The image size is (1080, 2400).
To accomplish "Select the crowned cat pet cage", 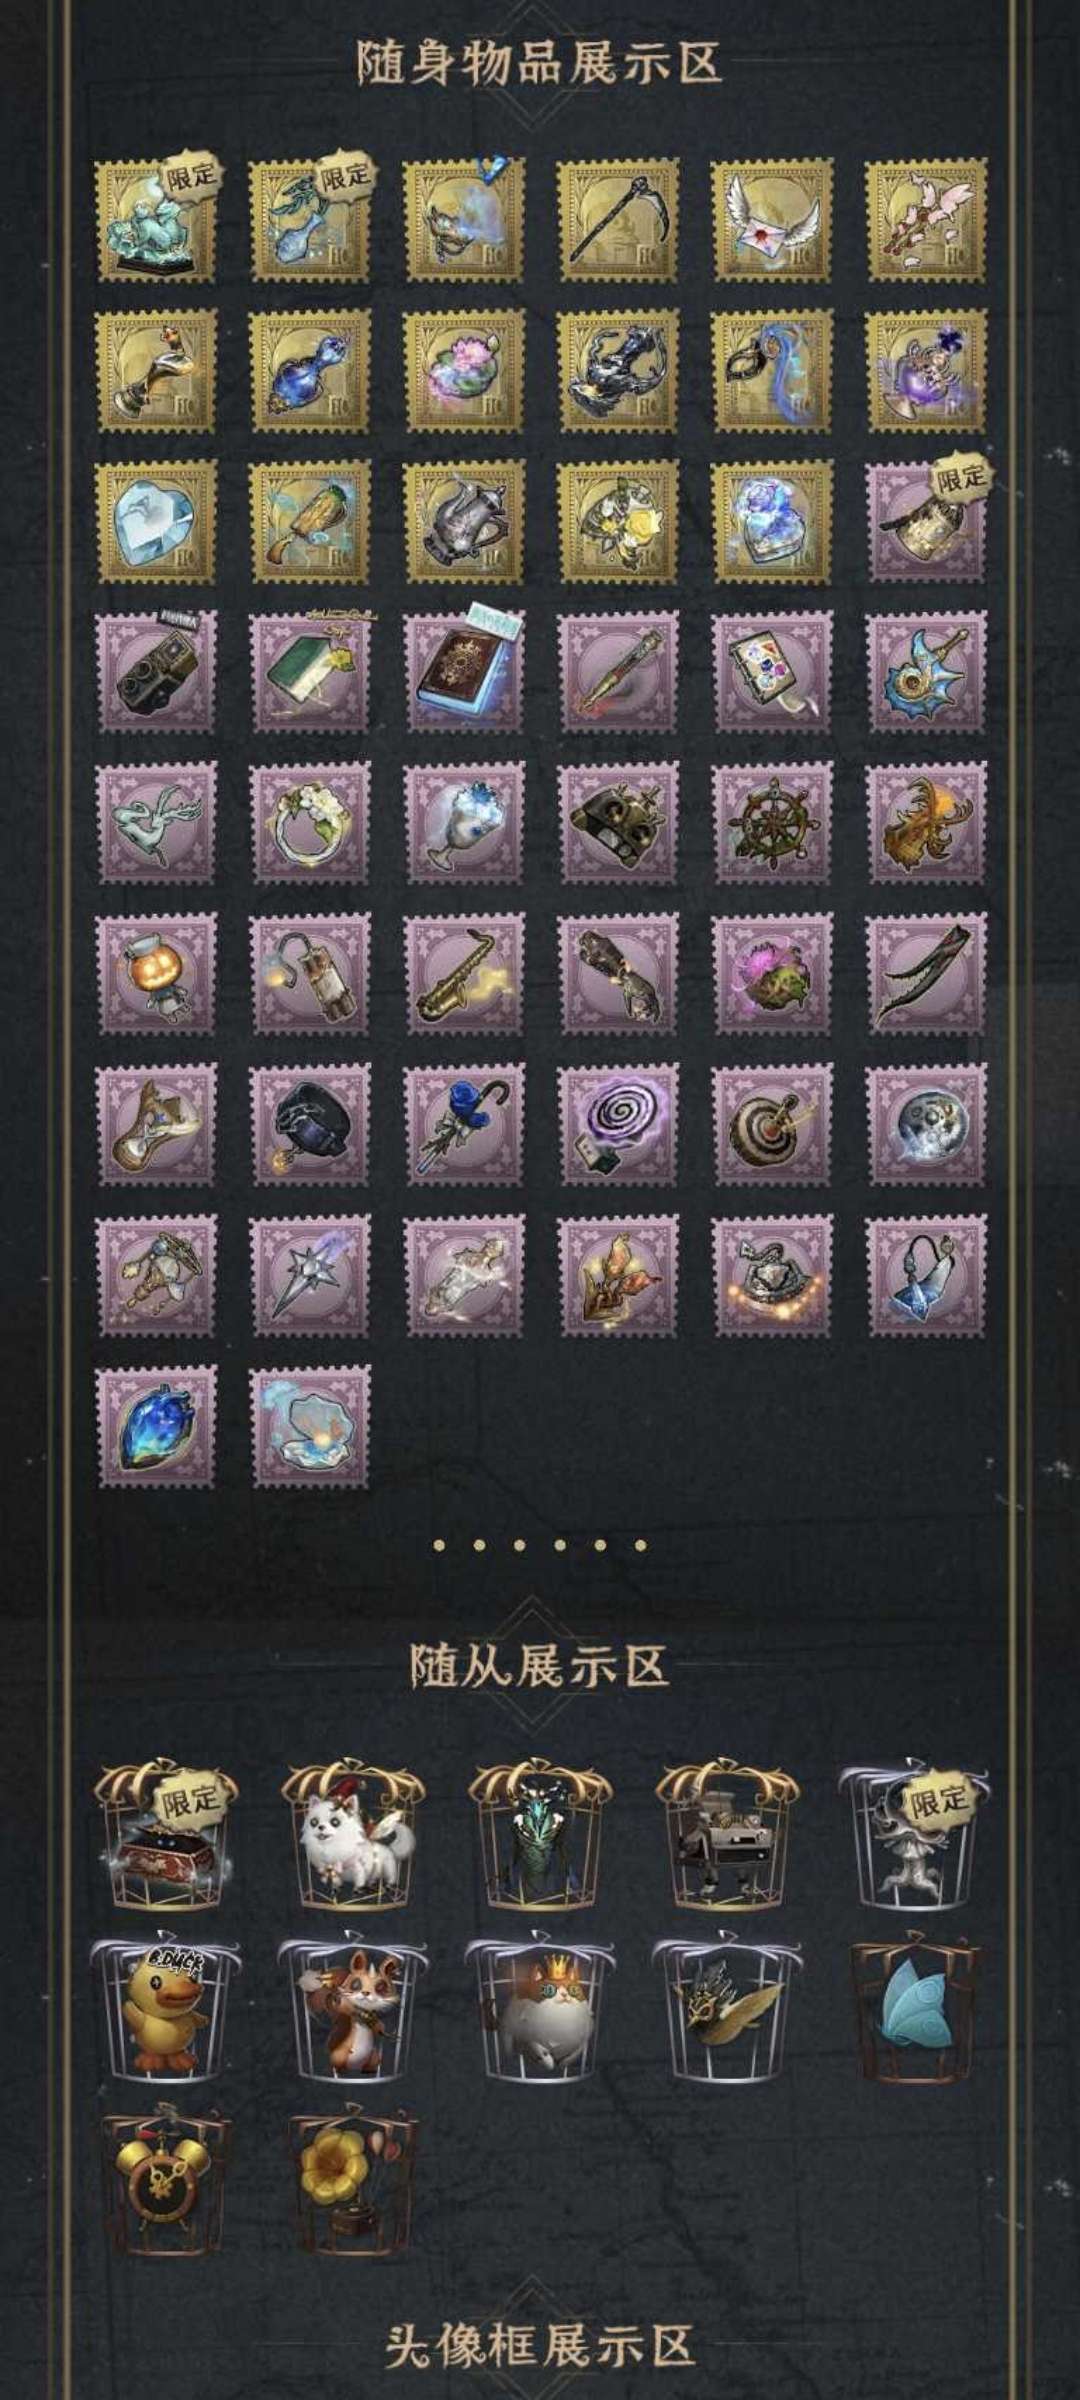I will (541, 2012).
